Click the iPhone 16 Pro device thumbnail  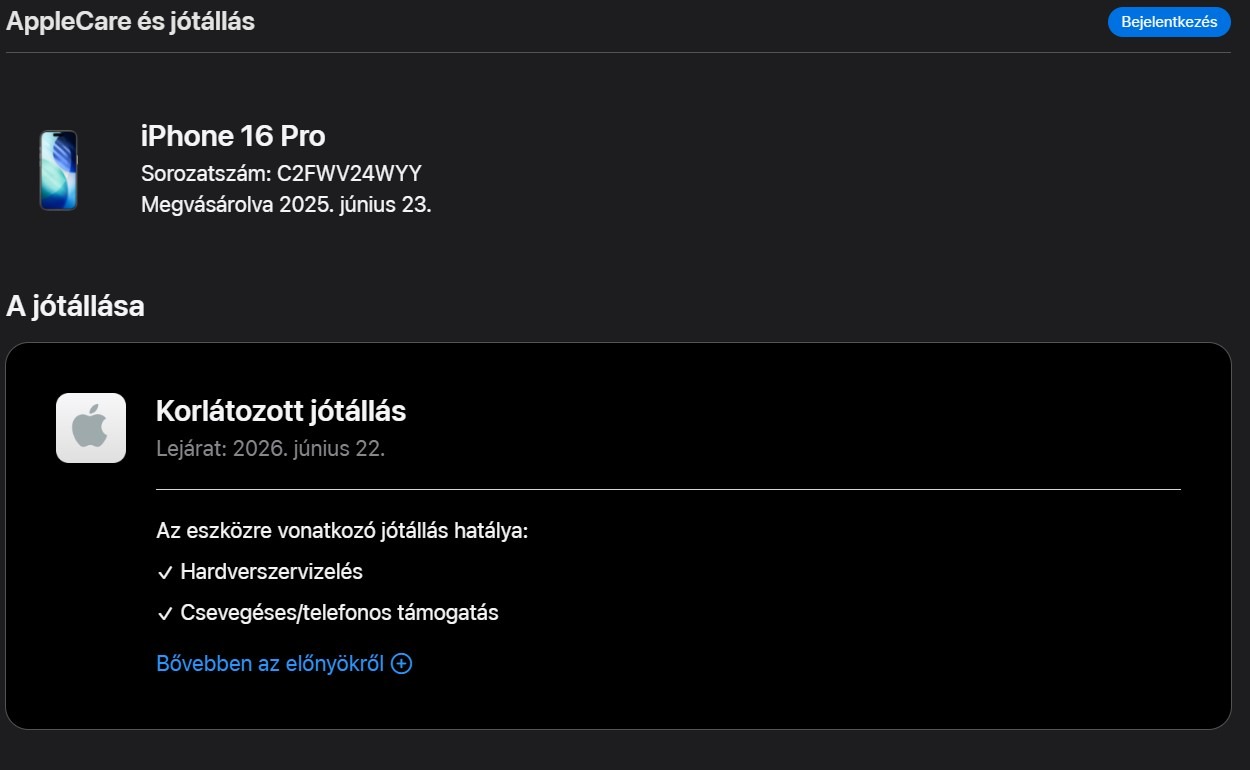58,170
